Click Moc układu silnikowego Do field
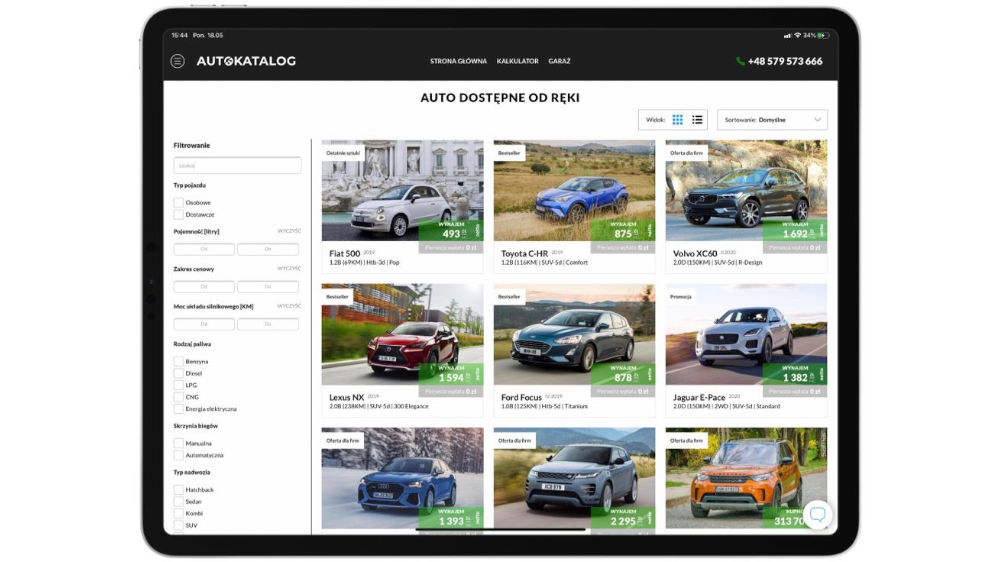This screenshot has width=1000, height=562. pos(268,325)
